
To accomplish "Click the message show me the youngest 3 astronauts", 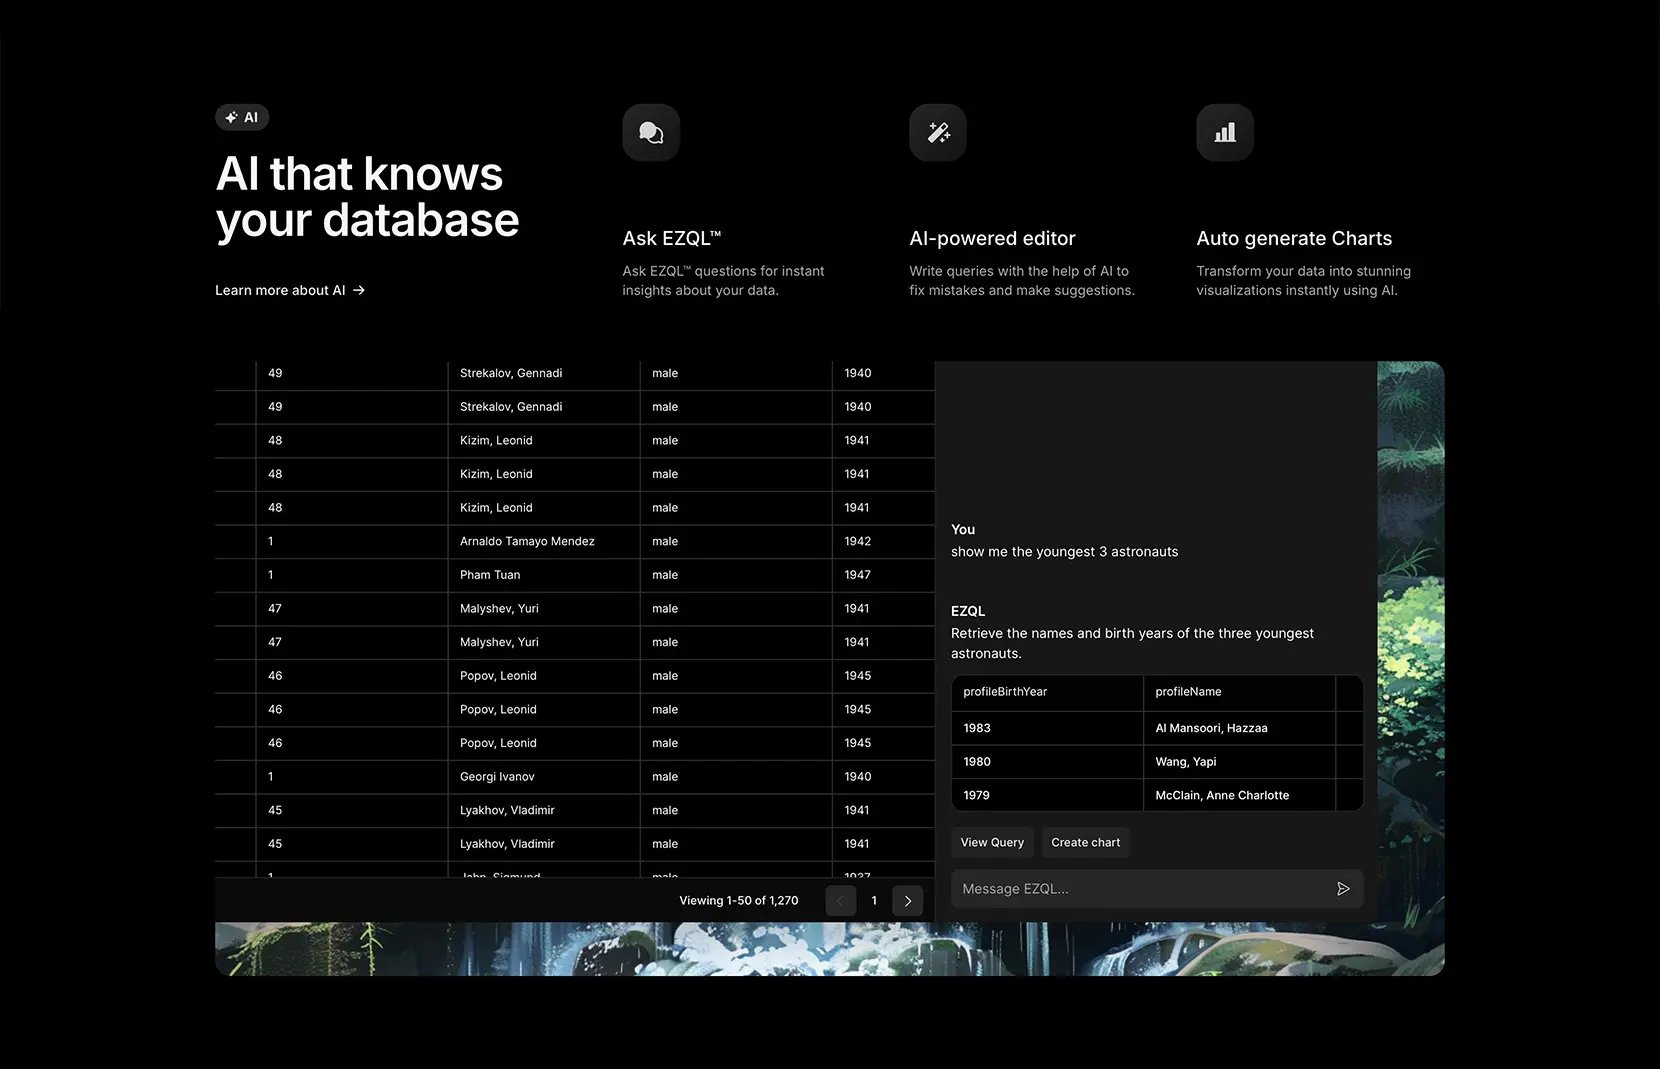I will coord(1064,552).
